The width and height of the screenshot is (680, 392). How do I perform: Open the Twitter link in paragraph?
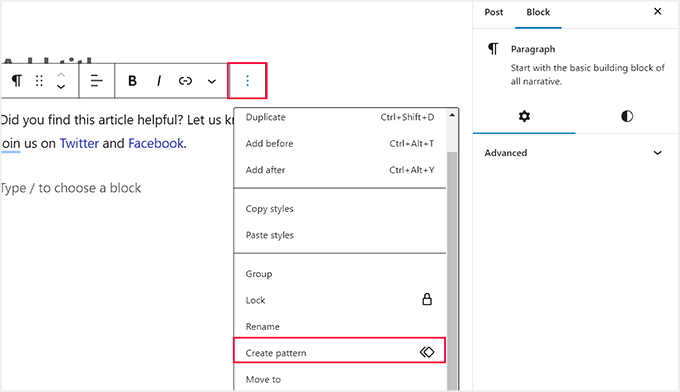click(x=79, y=143)
